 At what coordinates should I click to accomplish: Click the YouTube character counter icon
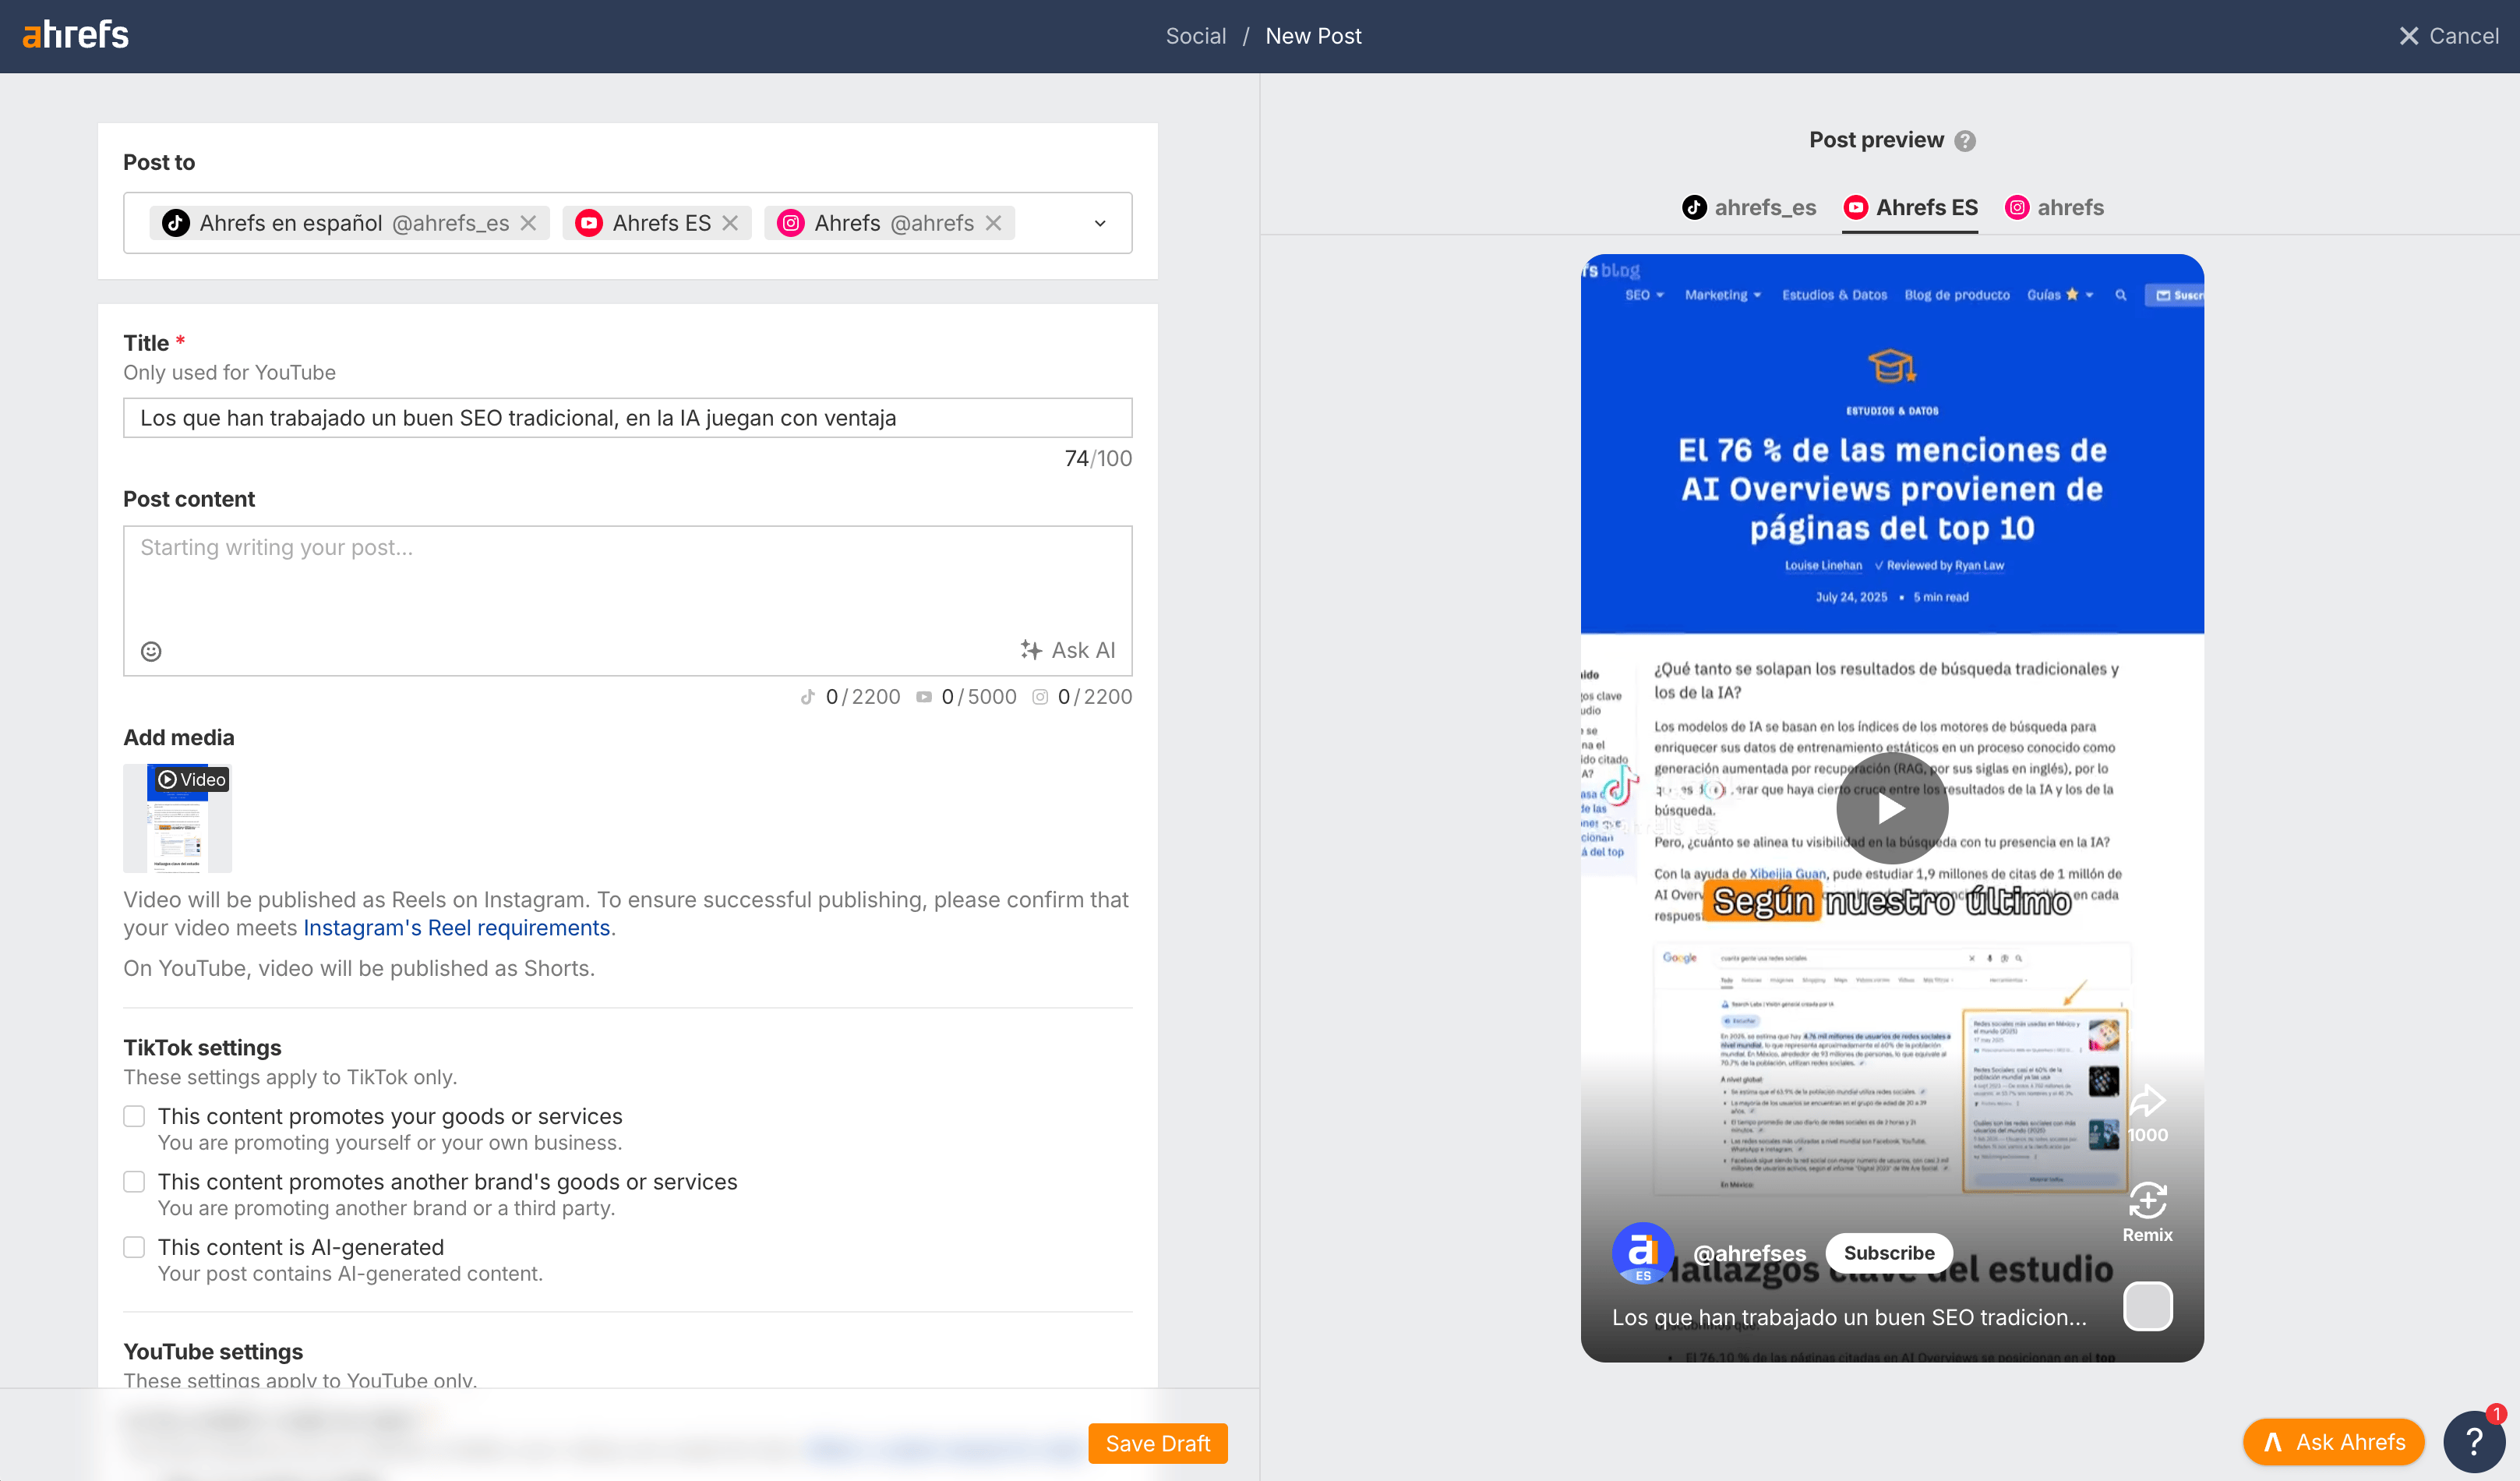pos(924,697)
